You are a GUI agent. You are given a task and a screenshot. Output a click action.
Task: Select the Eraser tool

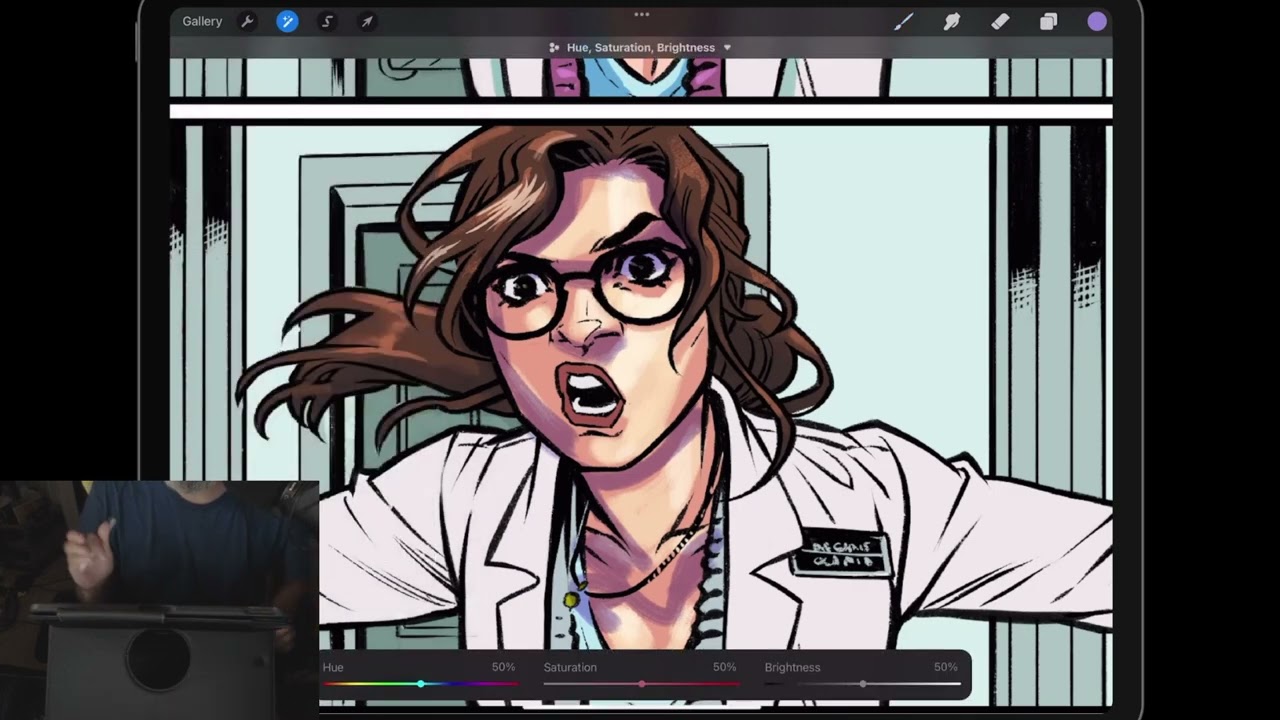[1000, 21]
